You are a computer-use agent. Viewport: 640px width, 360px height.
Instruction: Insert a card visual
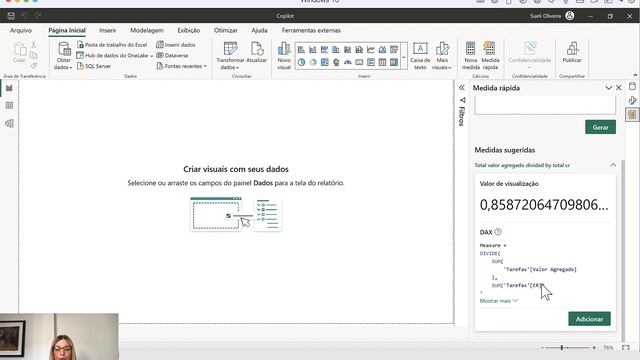coord(359,62)
